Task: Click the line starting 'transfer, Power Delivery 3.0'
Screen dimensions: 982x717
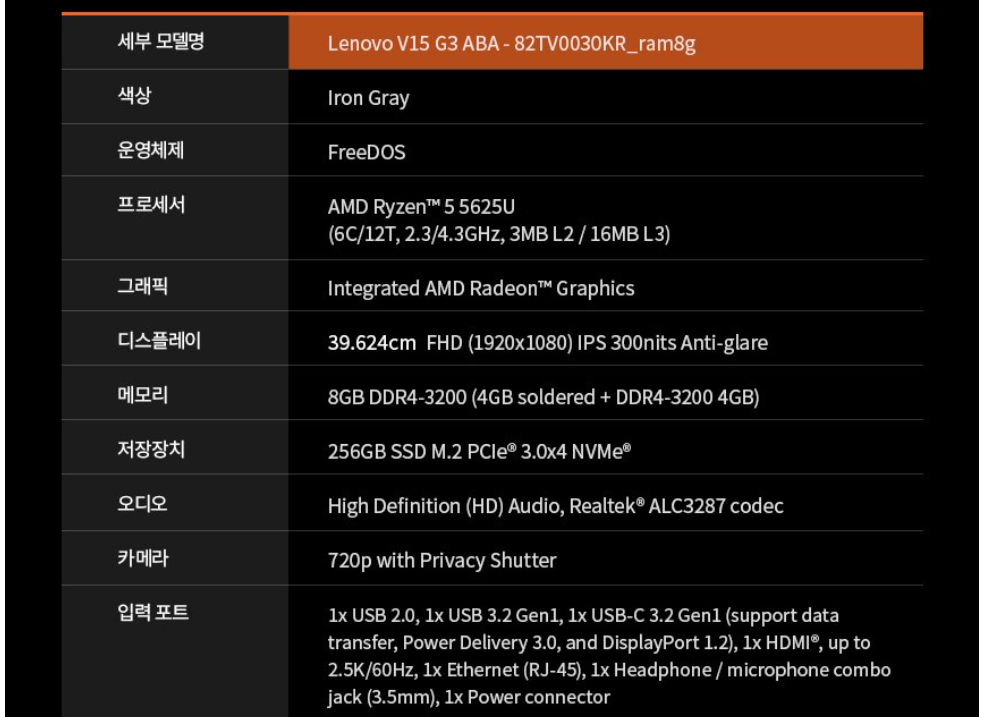Action: coord(599,643)
